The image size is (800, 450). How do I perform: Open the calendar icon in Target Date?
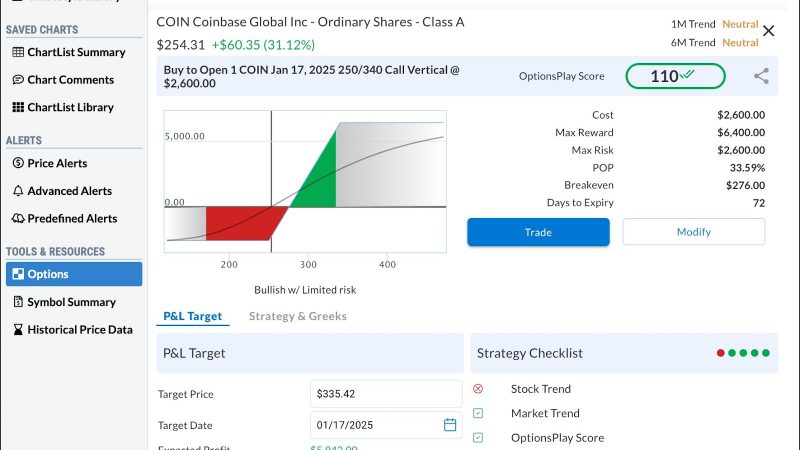450,424
